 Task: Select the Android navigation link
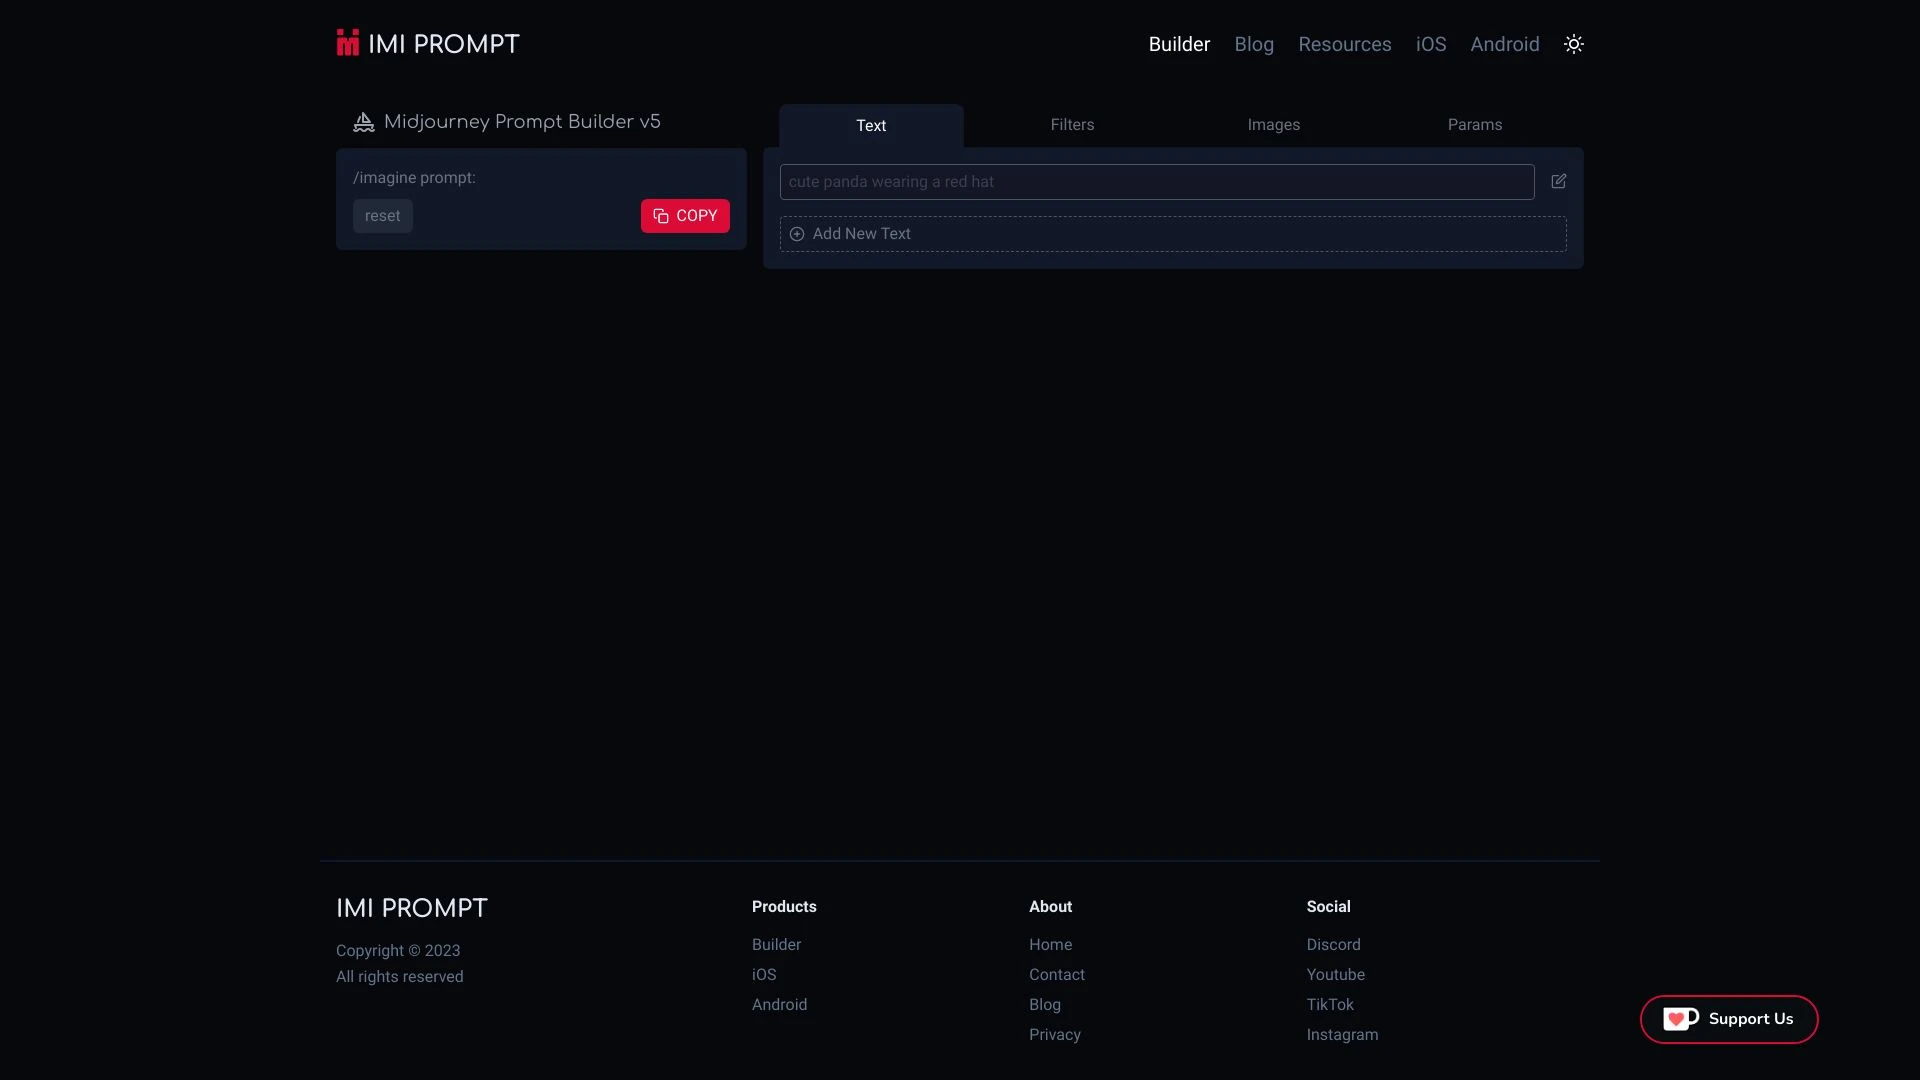pyautogui.click(x=1505, y=44)
